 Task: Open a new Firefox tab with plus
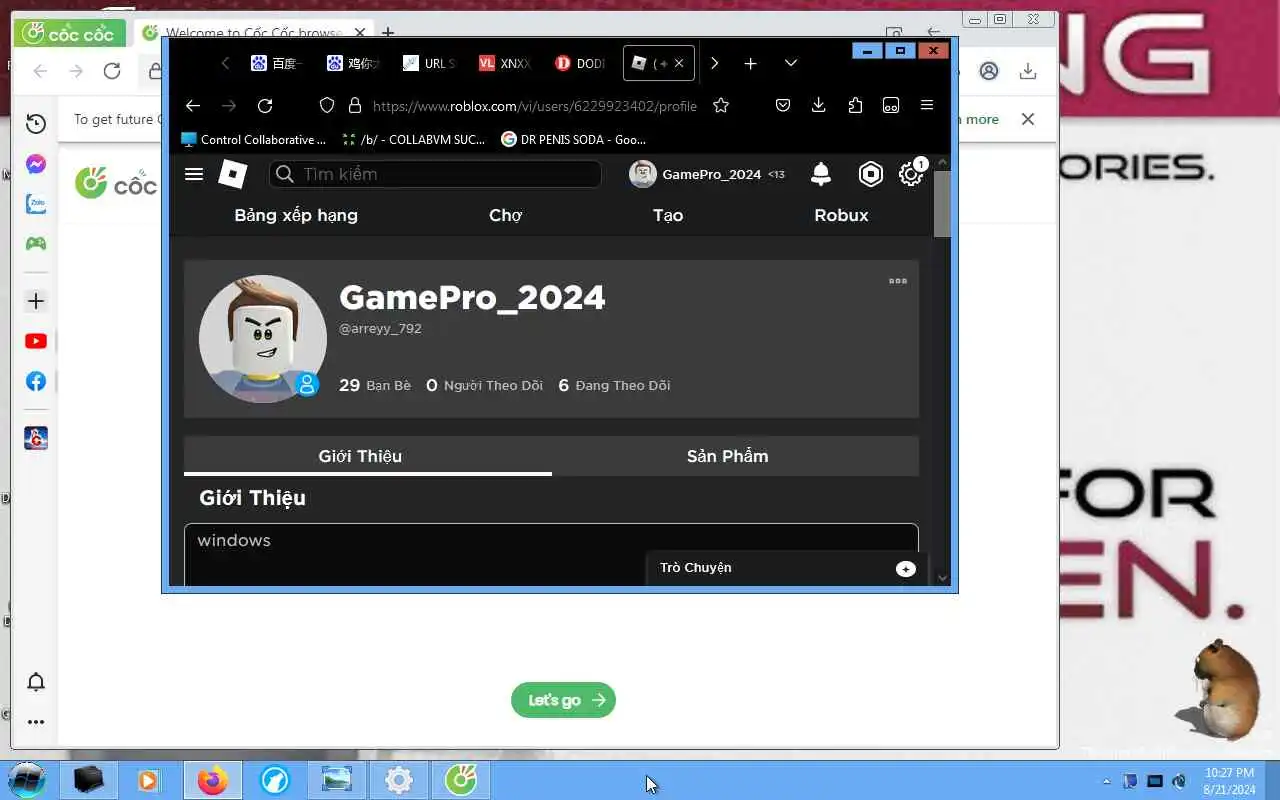pos(750,63)
